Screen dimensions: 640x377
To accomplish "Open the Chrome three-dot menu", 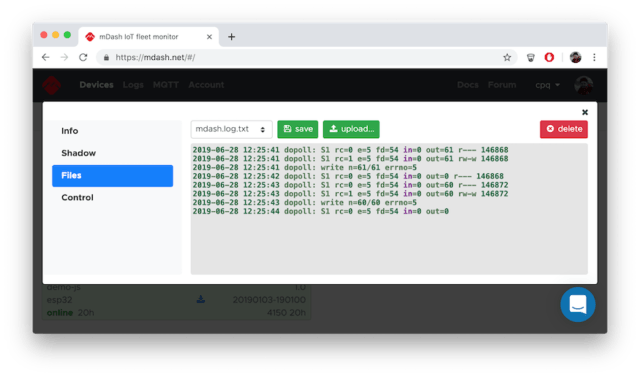I will (594, 58).
